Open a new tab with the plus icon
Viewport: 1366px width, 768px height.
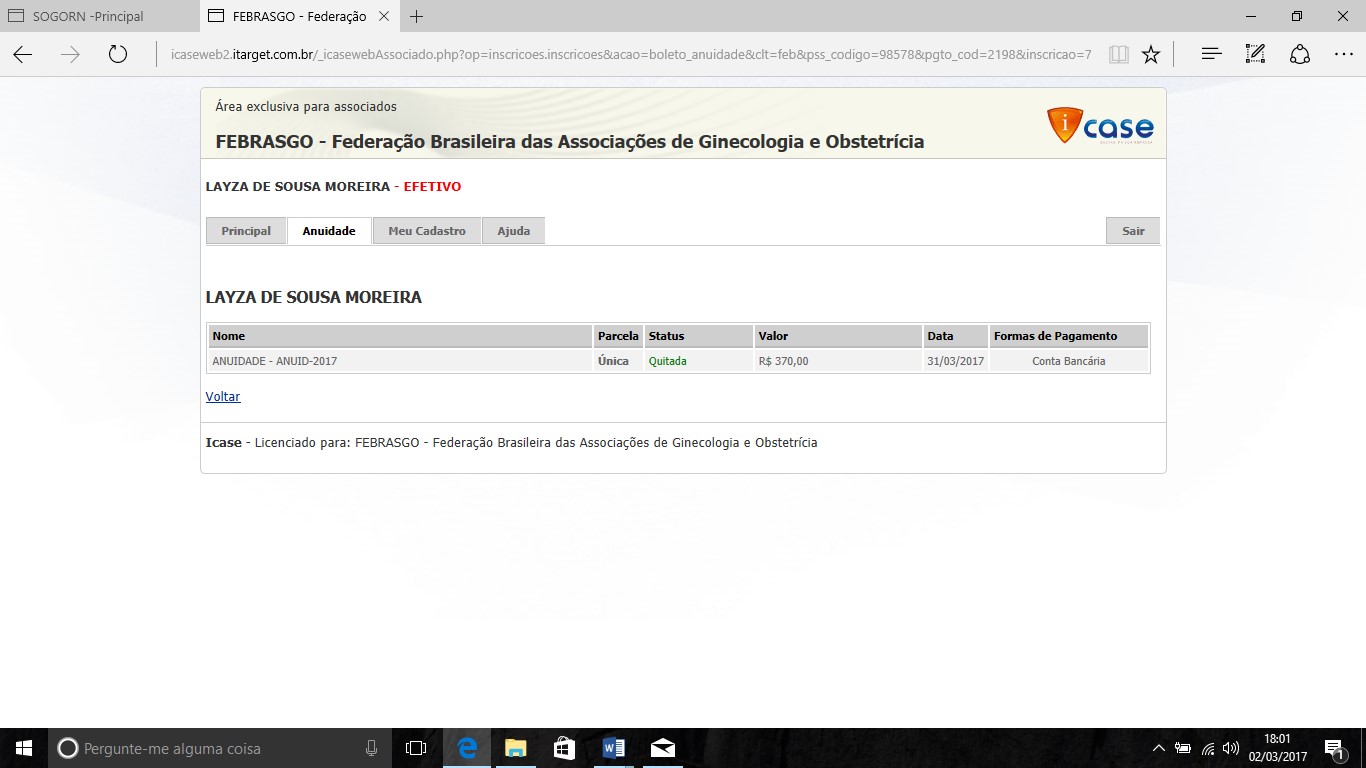point(417,16)
